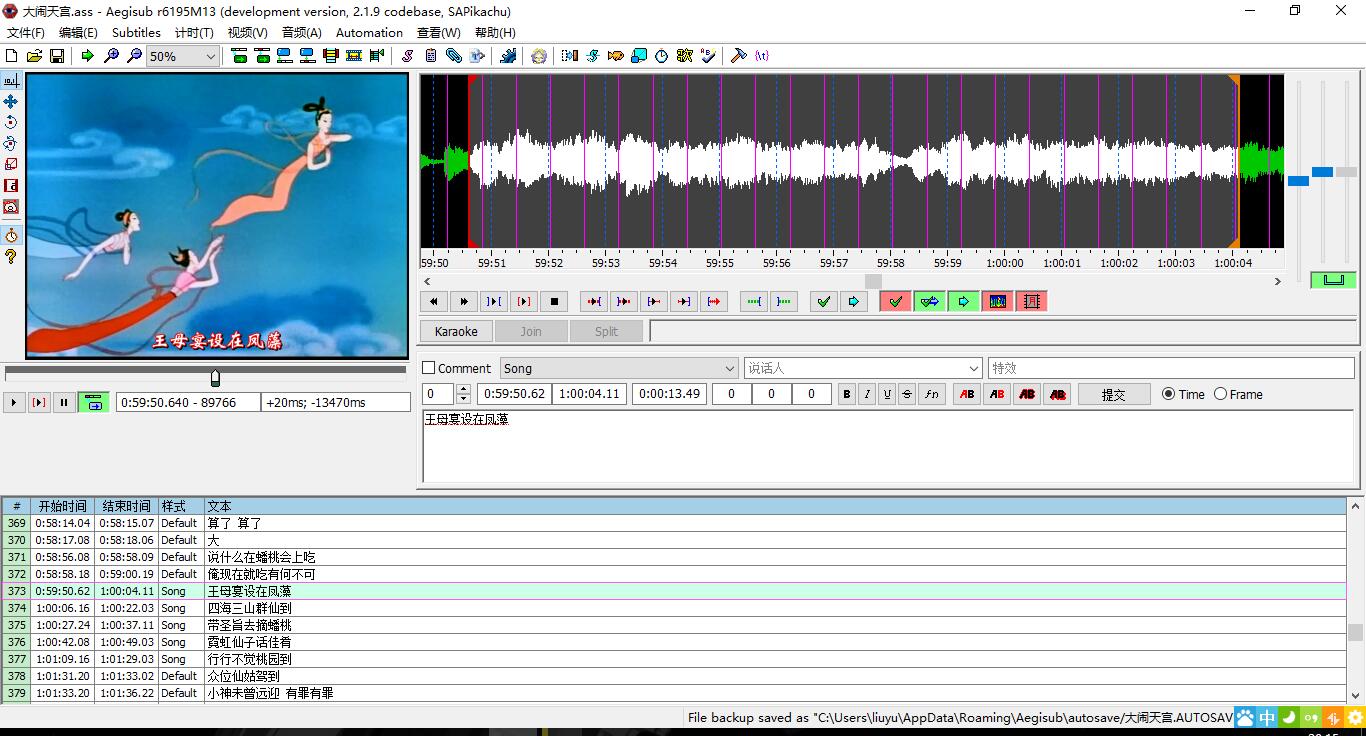Apply italics with the I button
The image size is (1366, 736).
(867, 394)
